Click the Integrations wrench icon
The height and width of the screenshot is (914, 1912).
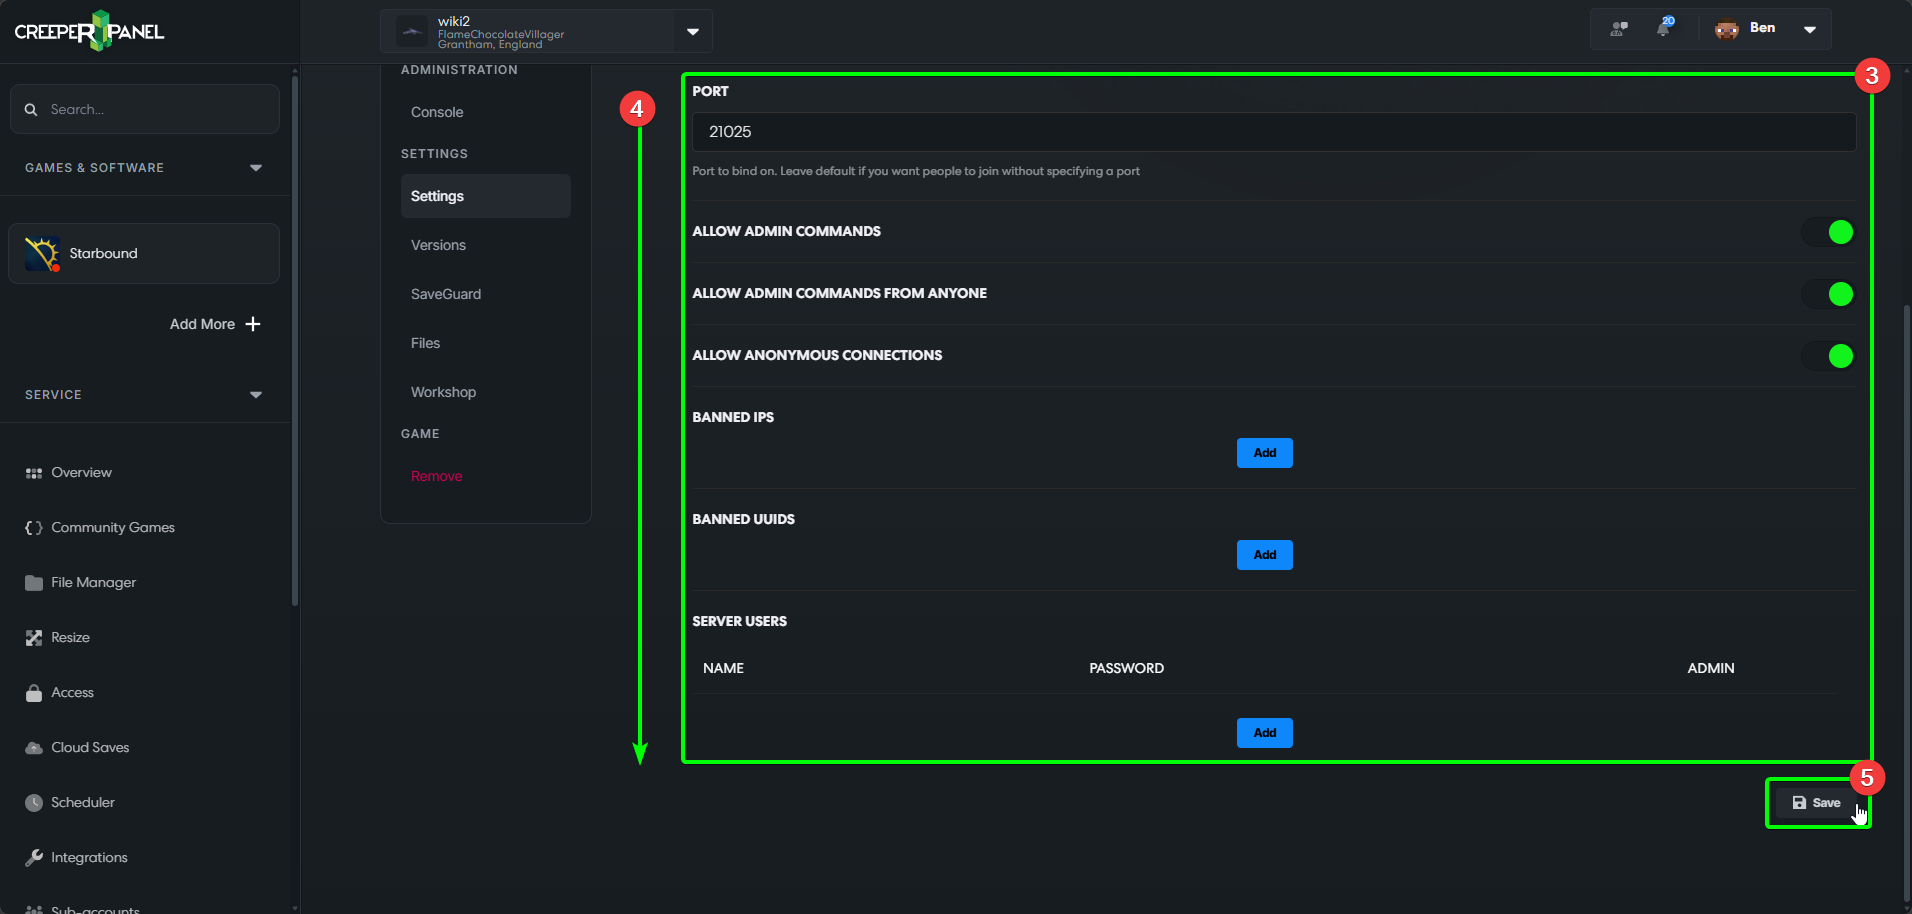click(34, 858)
